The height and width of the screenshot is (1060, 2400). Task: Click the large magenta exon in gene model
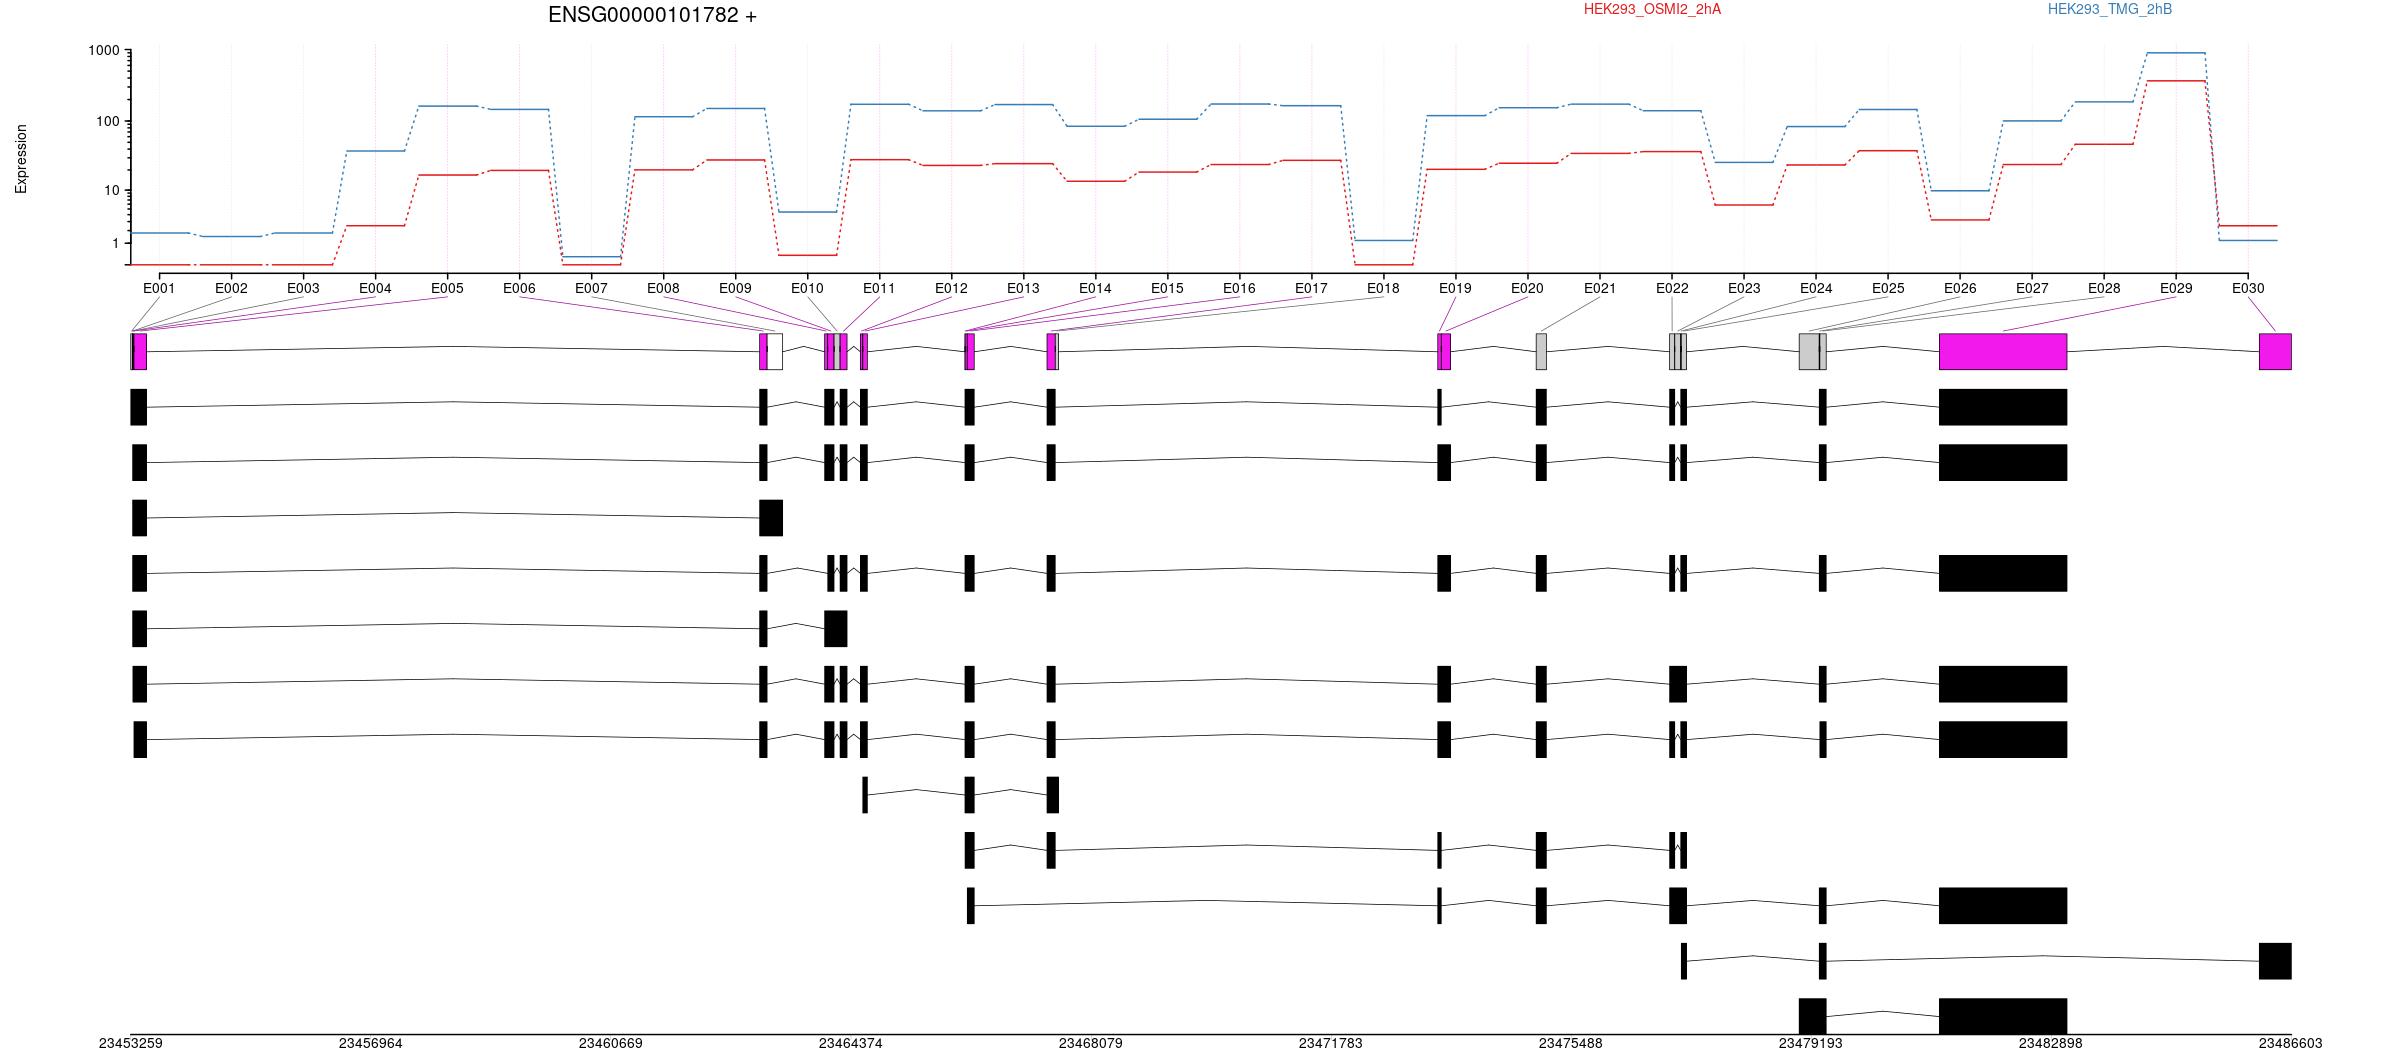2003,352
